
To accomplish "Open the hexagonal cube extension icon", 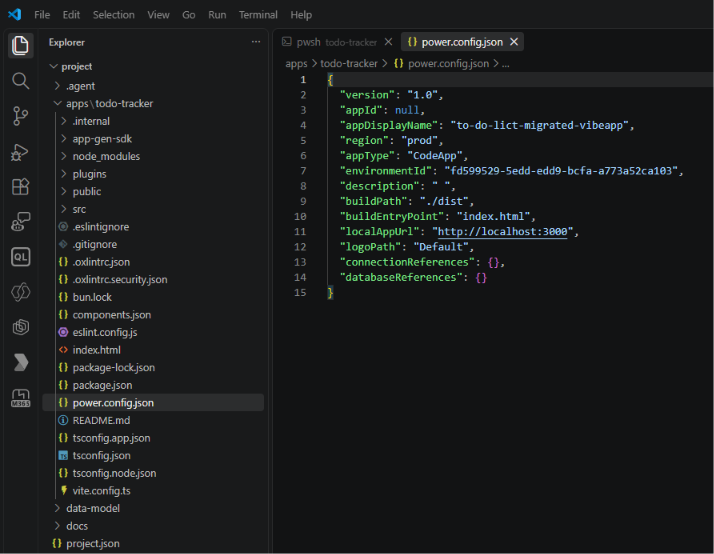I will click(20, 327).
